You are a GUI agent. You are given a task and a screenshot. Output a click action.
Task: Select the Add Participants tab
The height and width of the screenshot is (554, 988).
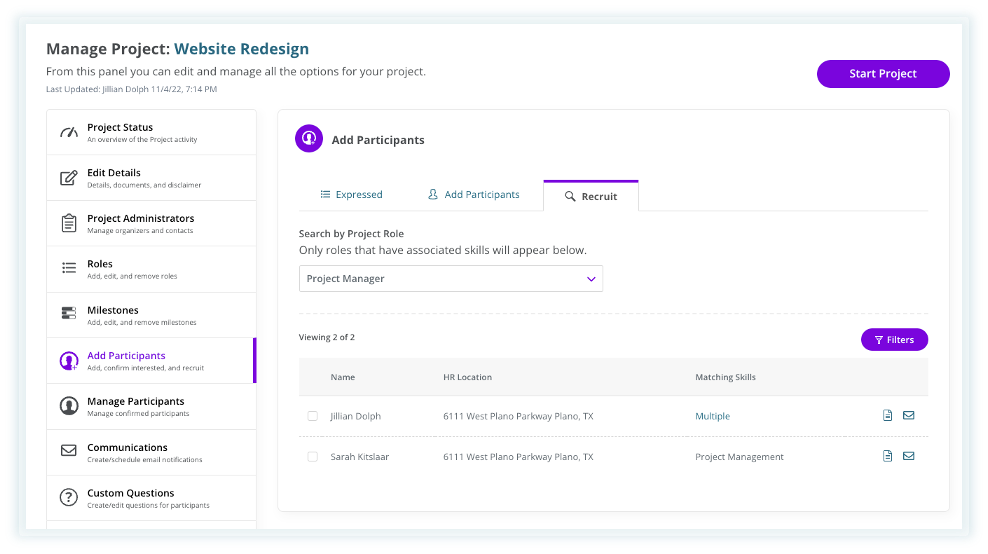pyautogui.click(x=473, y=195)
